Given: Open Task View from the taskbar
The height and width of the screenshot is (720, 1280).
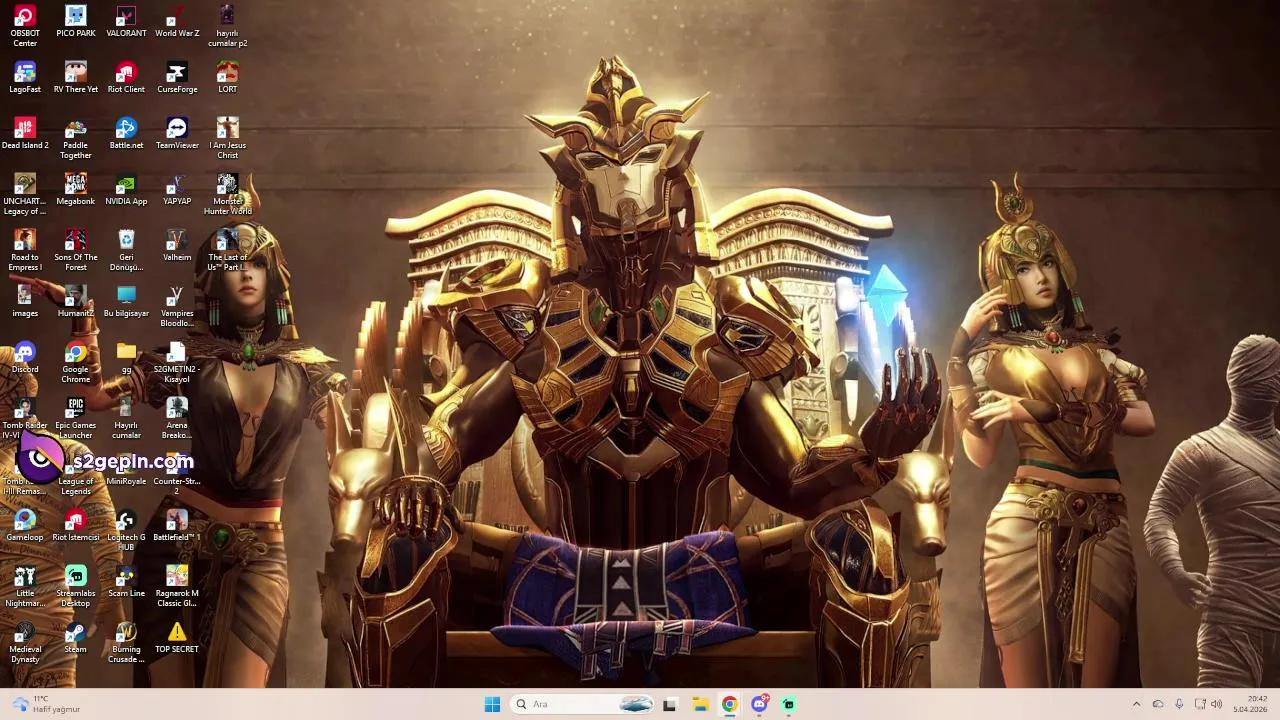Looking at the screenshot, I should pyautogui.click(x=669, y=704).
